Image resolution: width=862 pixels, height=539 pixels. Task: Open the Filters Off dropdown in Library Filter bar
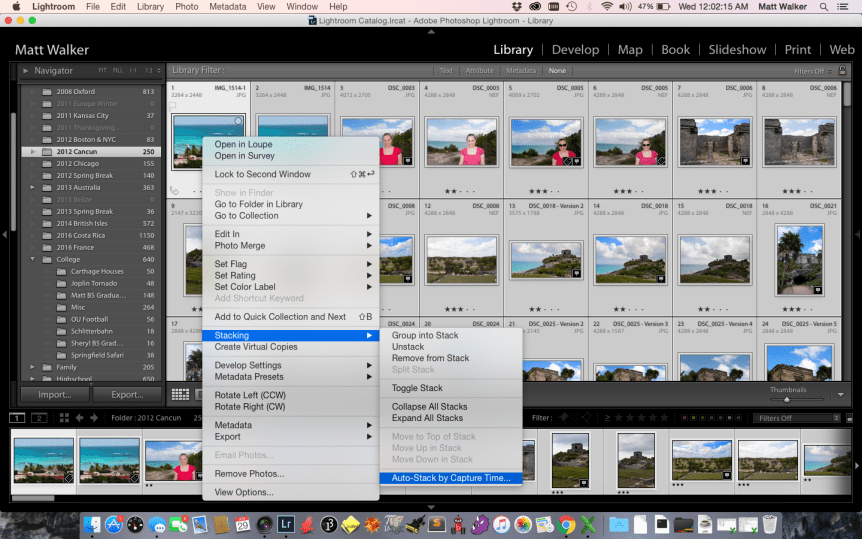click(813, 71)
